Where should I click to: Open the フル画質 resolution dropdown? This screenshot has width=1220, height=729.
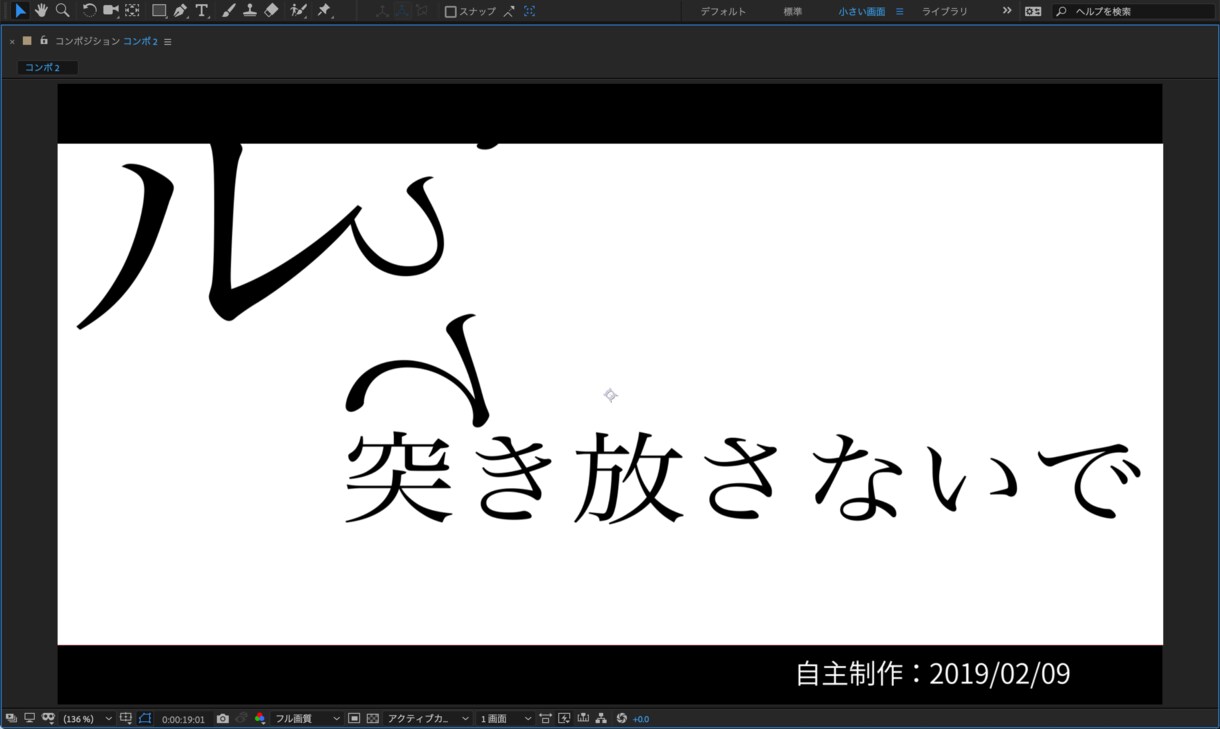tap(307, 719)
